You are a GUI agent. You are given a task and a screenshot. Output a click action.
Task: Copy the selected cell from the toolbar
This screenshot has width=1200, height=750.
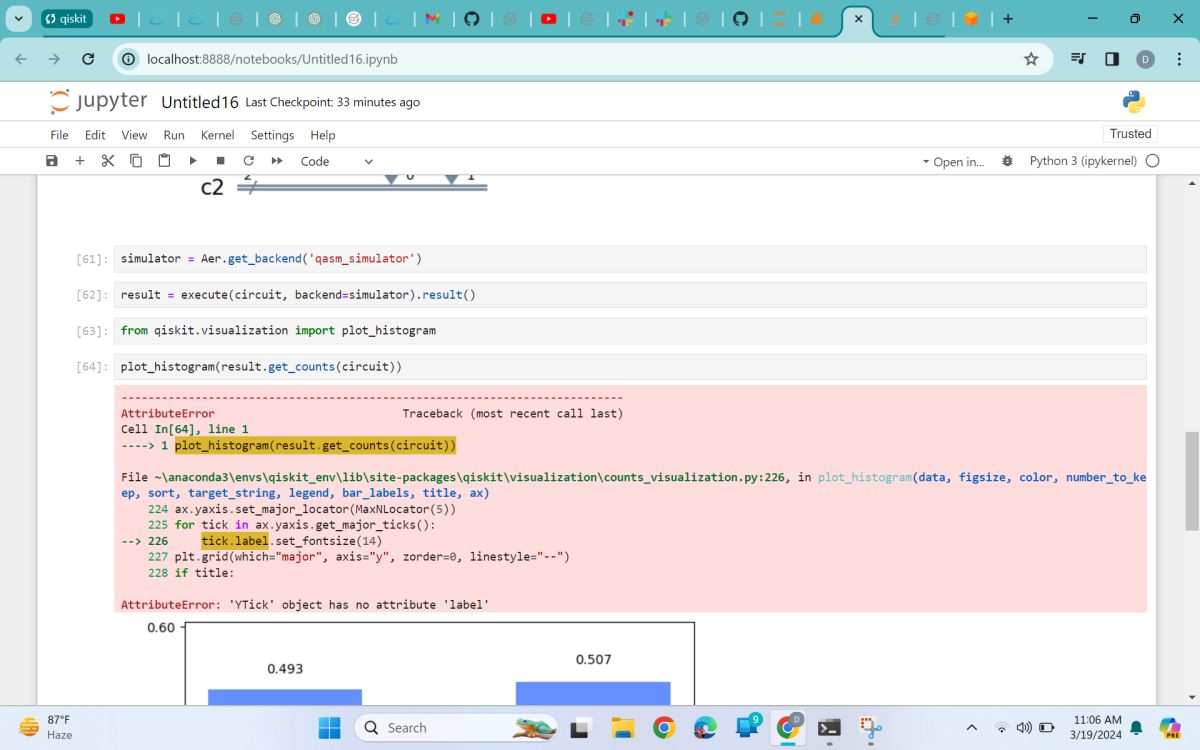[x=136, y=161]
